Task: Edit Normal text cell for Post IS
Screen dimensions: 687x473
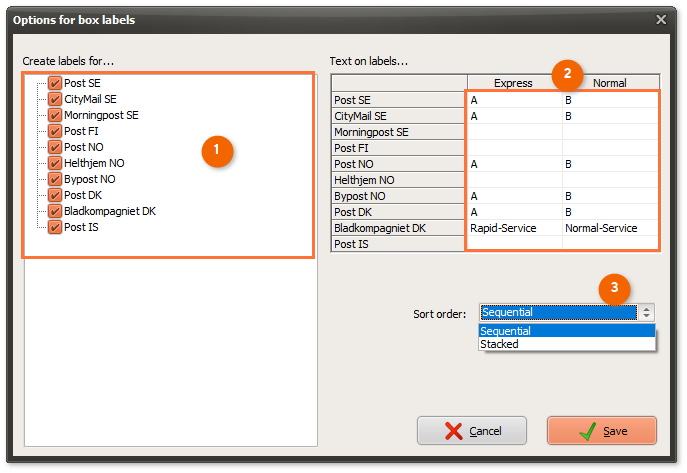Action: (x=610, y=244)
